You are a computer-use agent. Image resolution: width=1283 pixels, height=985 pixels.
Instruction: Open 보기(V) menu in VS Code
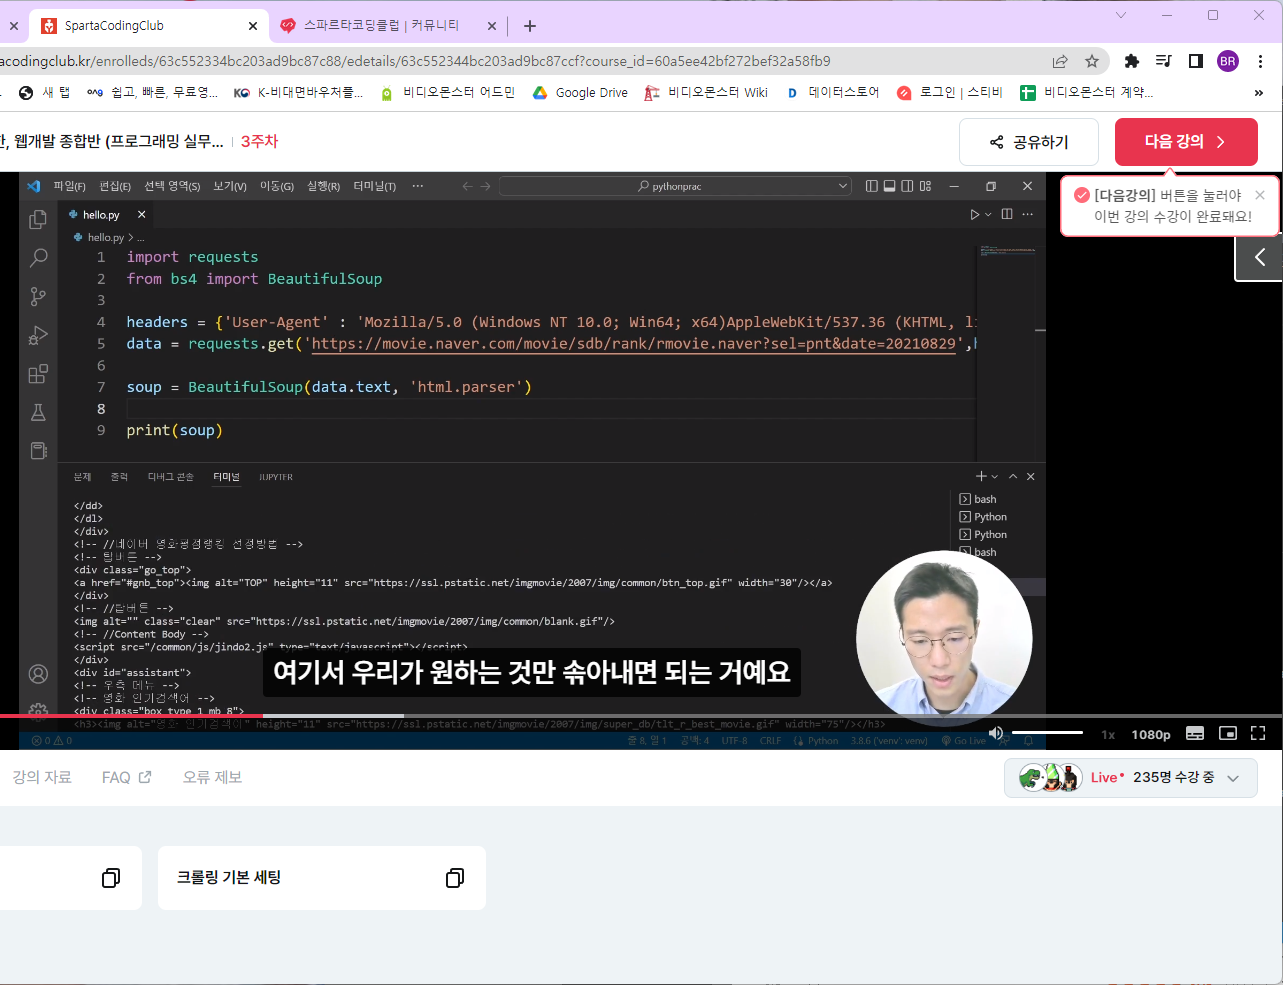[229, 186]
